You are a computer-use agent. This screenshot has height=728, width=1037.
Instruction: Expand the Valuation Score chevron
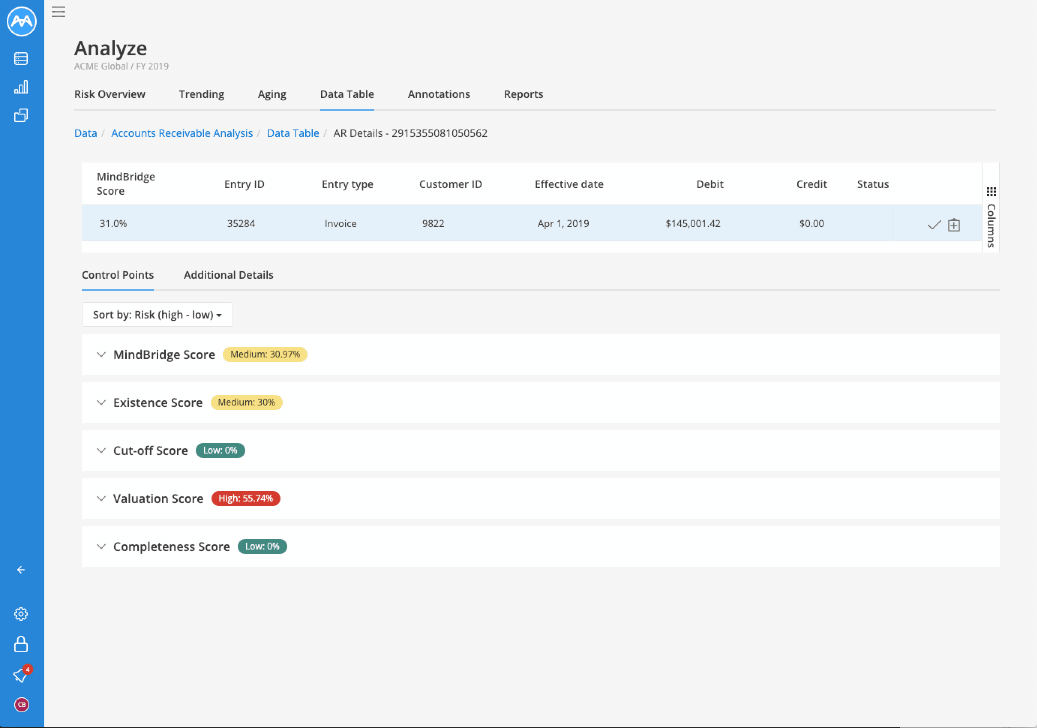click(x=101, y=499)
